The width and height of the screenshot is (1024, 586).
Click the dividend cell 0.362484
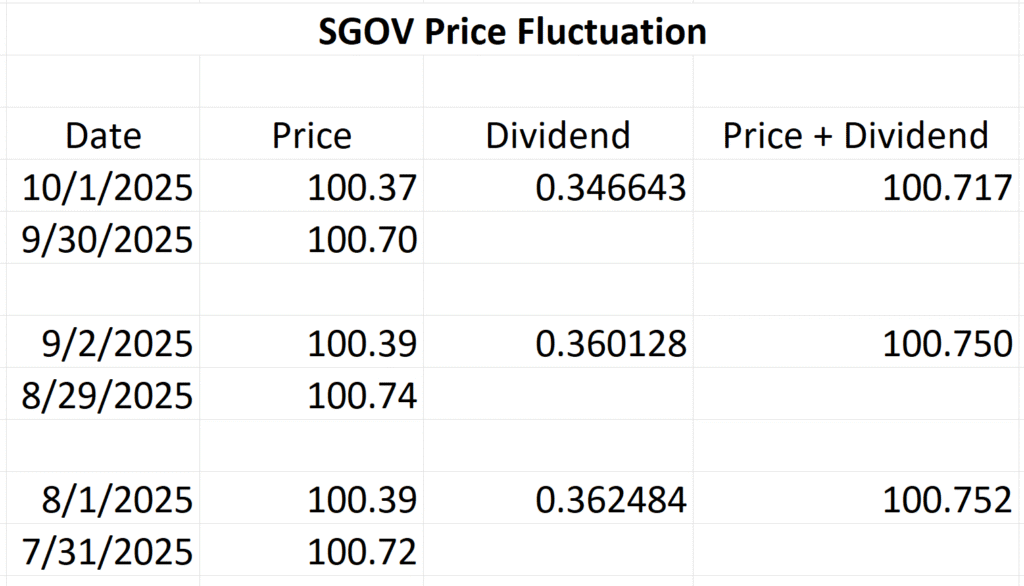[610, 499]
